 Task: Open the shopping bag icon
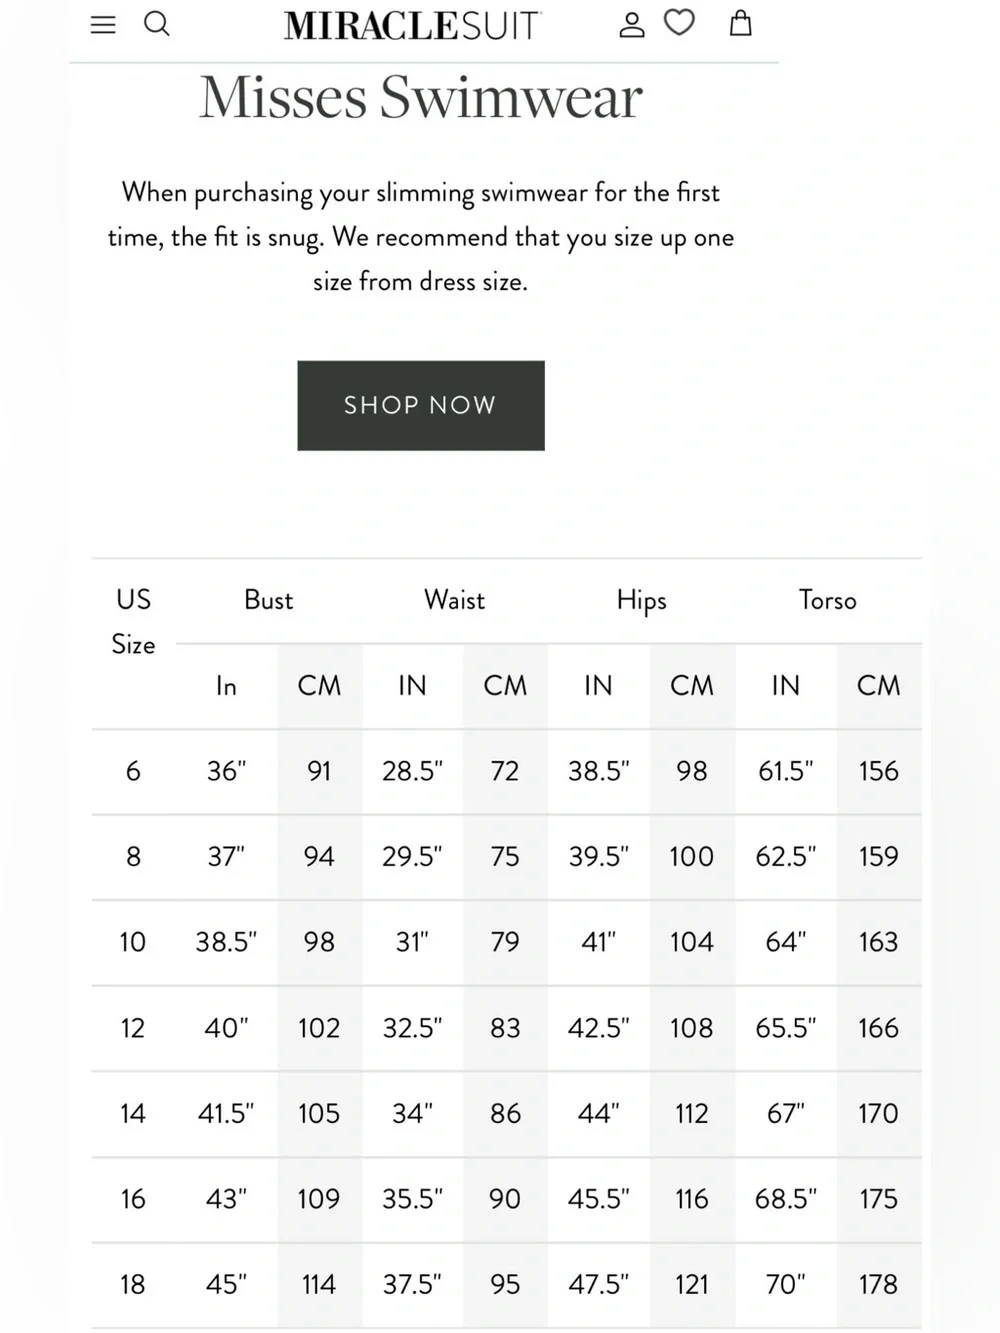(x=741, y=23)
